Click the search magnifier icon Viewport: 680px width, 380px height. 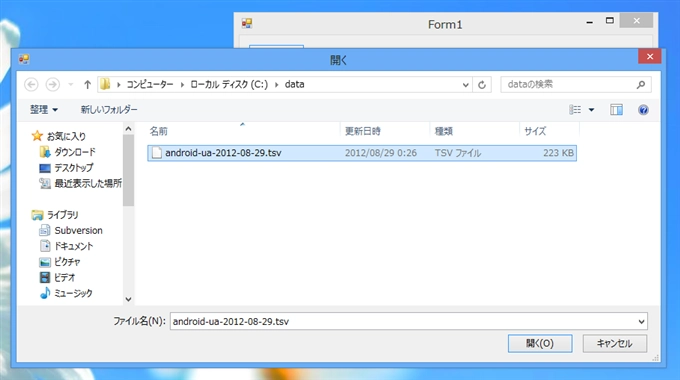[641, 85]
